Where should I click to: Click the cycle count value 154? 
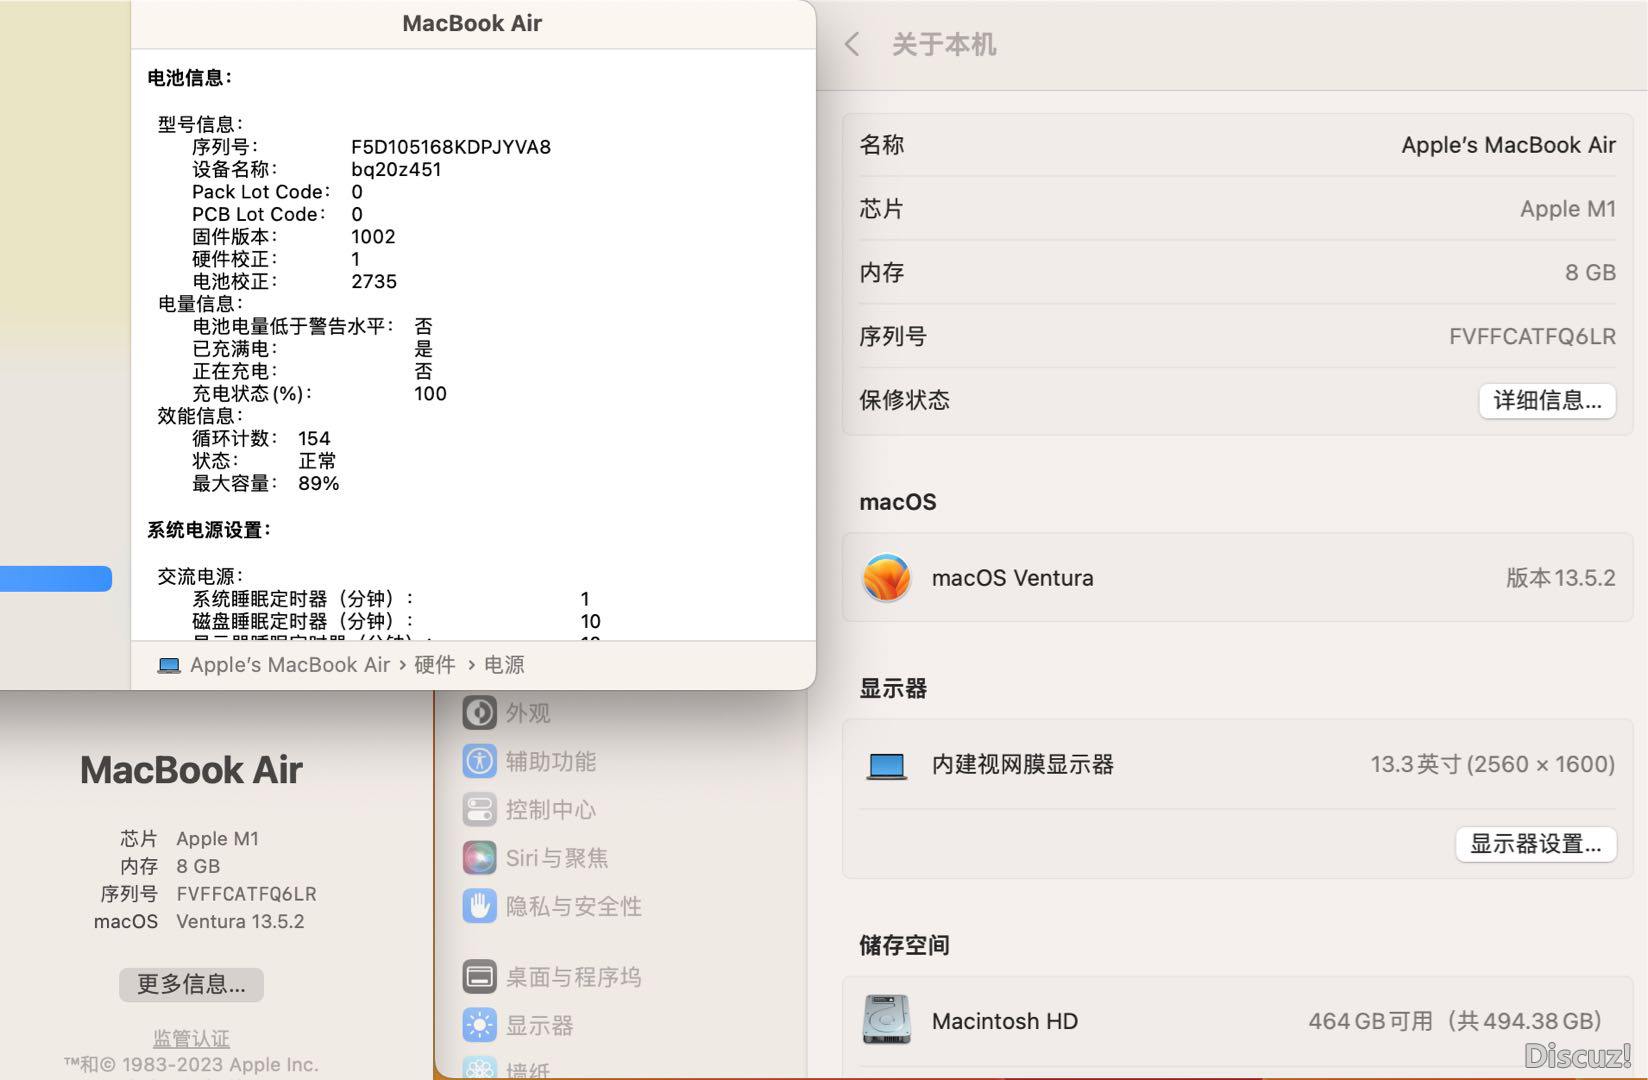tap(314, 438)
